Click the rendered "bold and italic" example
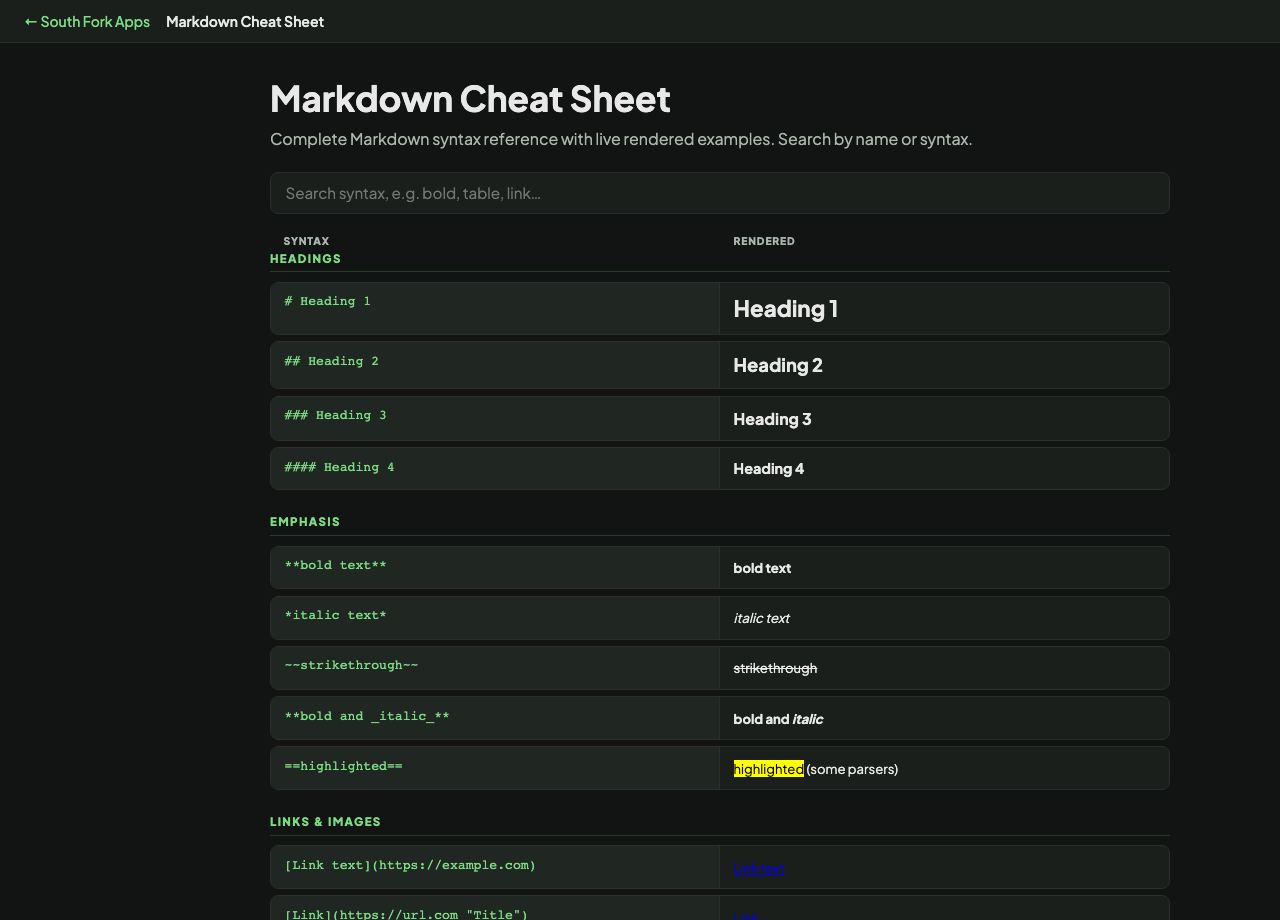 (778, 719)
